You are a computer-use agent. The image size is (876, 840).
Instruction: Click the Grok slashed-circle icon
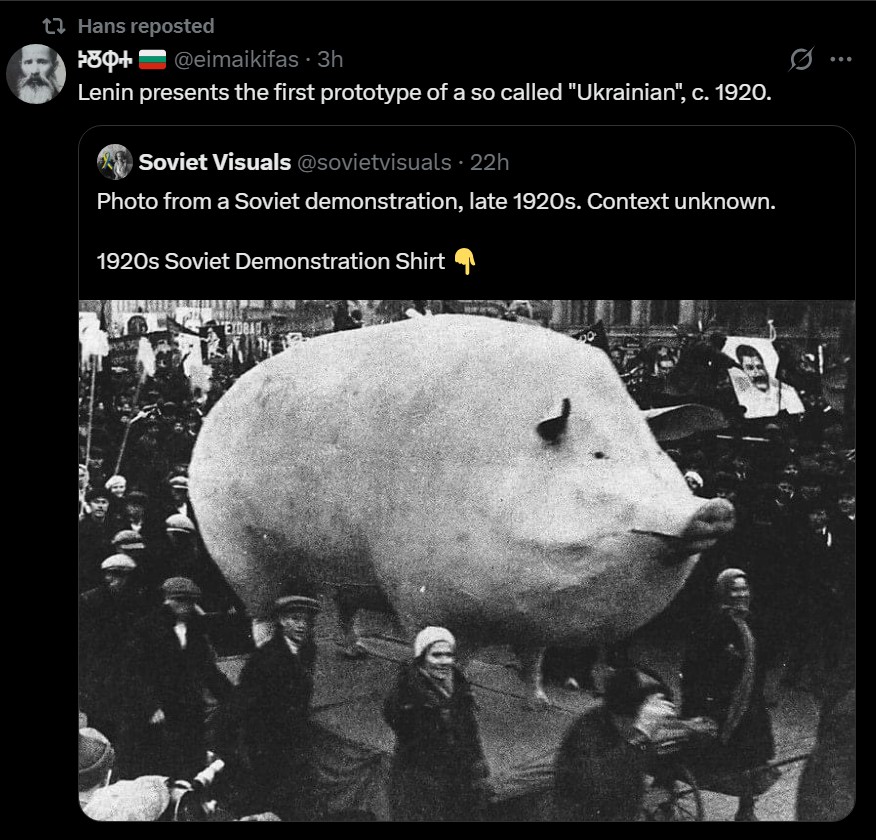pos(801,59)
